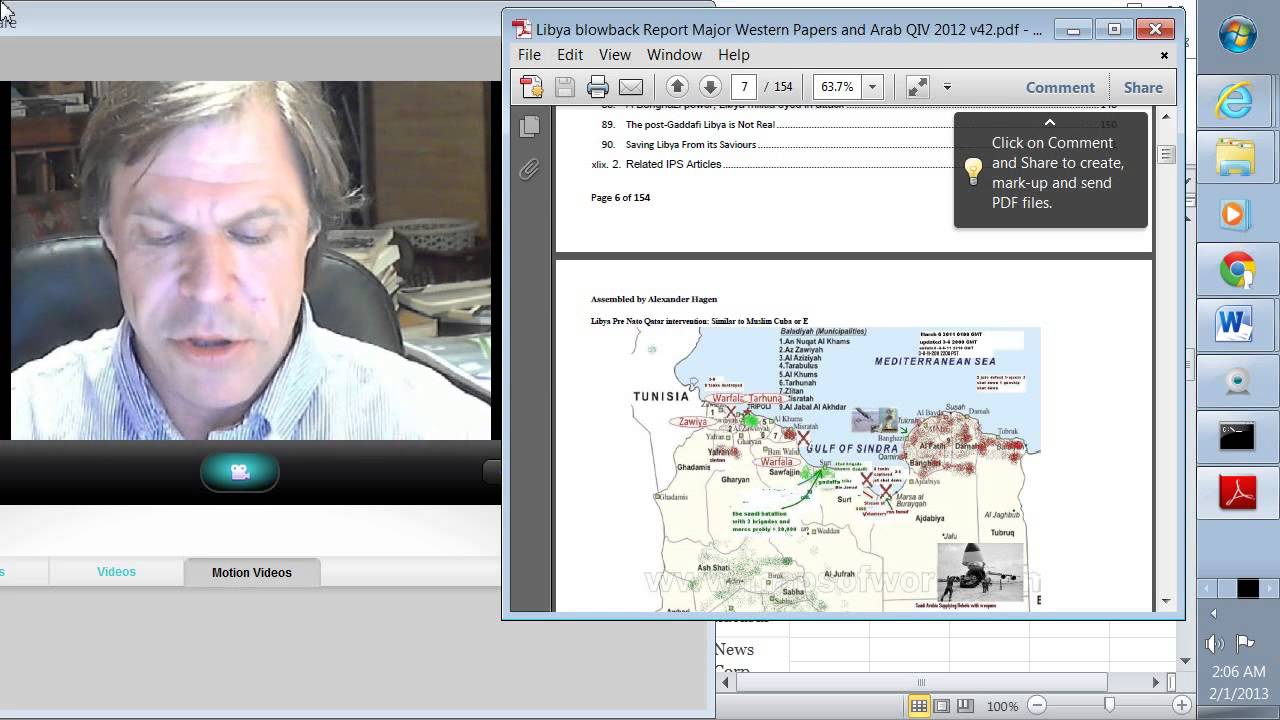Screen dimensions: 1280x720
Task: Show the Page Thumbnails panel
Action: tap(530, 126)
